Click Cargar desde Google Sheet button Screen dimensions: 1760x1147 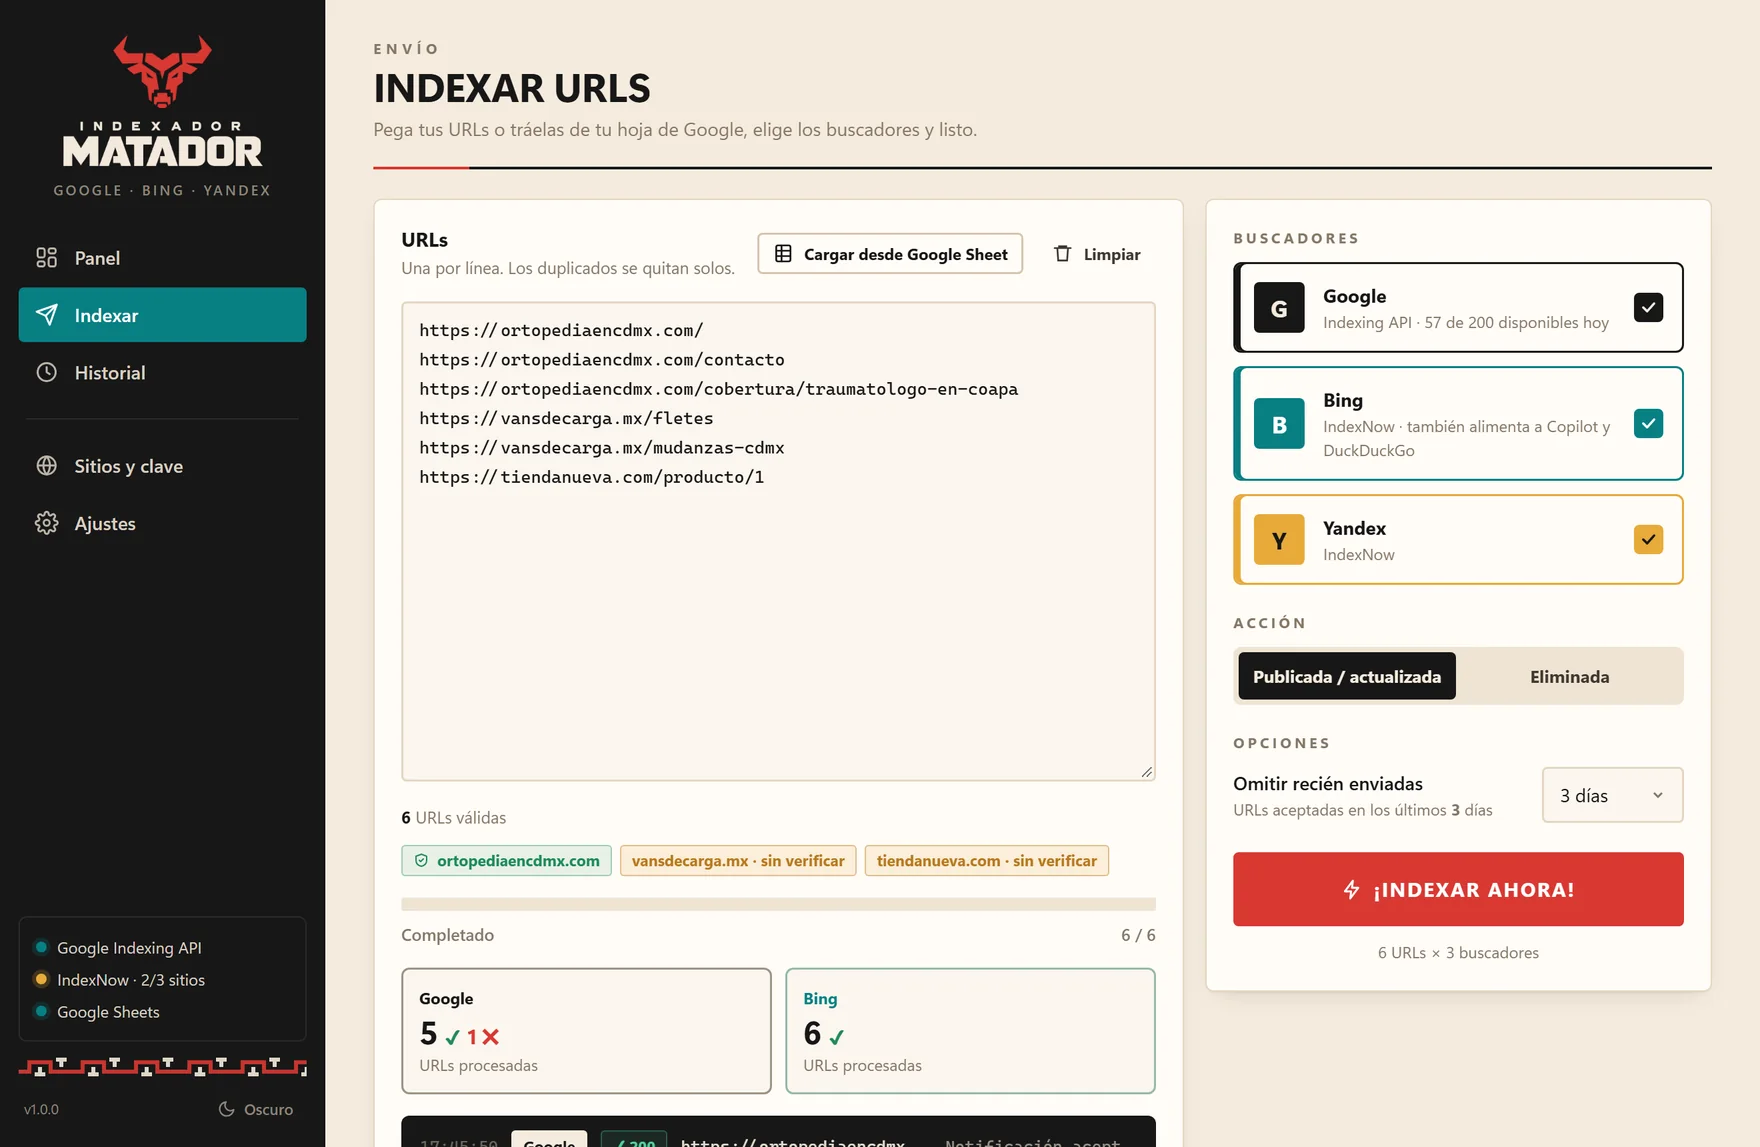[x=890, y=254]
